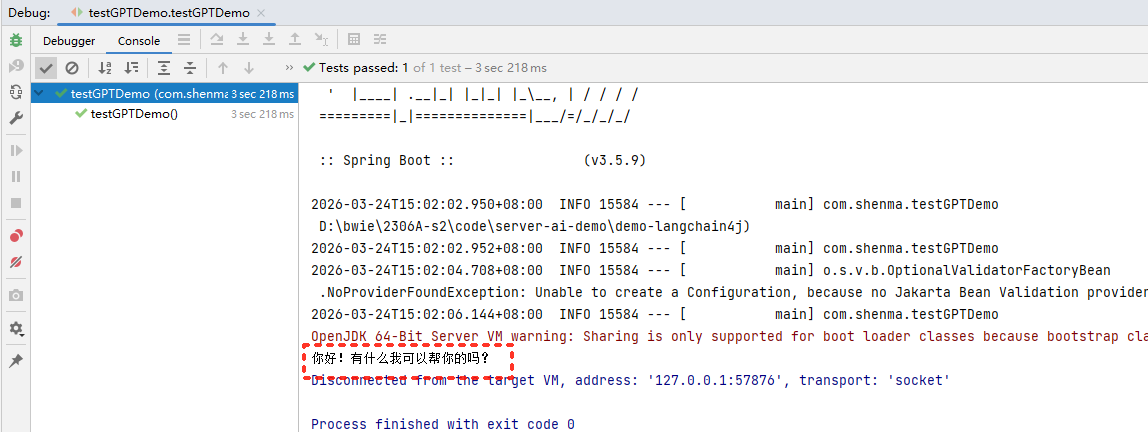1148x432 pixels.
Task: Select the Console tab
Action: click(x=139, y=41)
